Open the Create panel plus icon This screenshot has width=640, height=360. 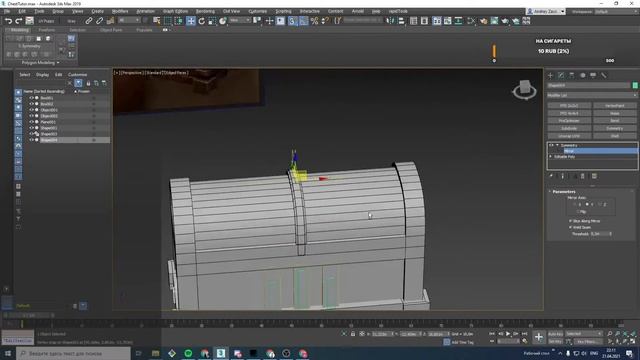coord(550,75)
